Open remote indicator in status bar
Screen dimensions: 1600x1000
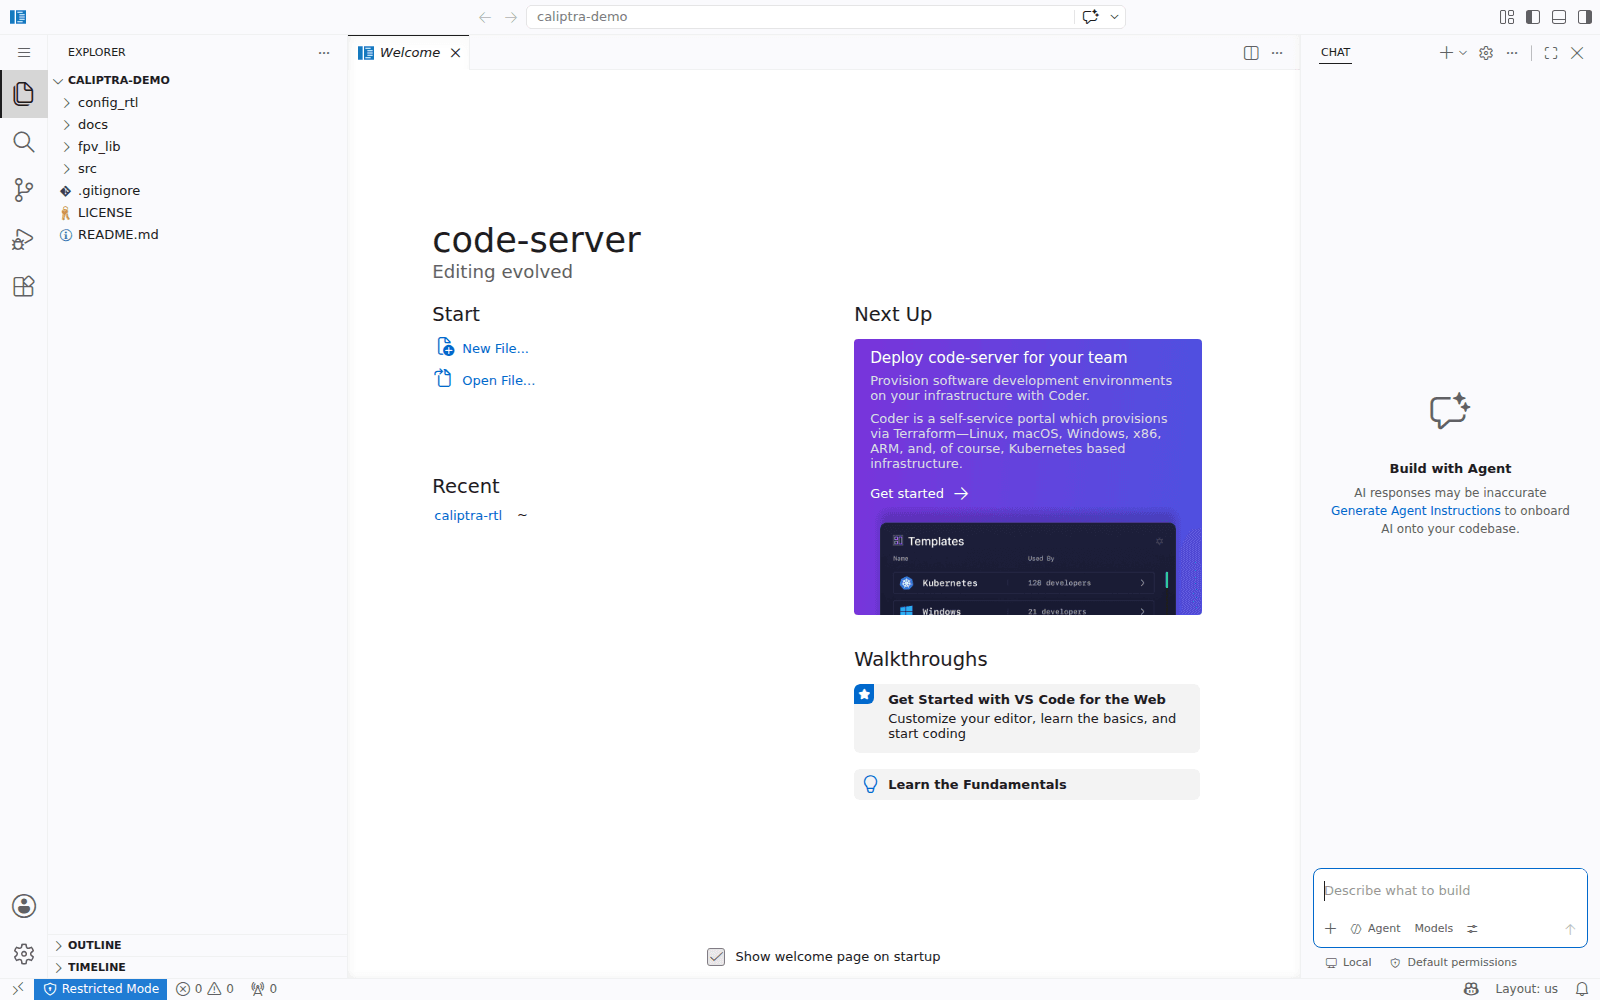tap(17, 989)
